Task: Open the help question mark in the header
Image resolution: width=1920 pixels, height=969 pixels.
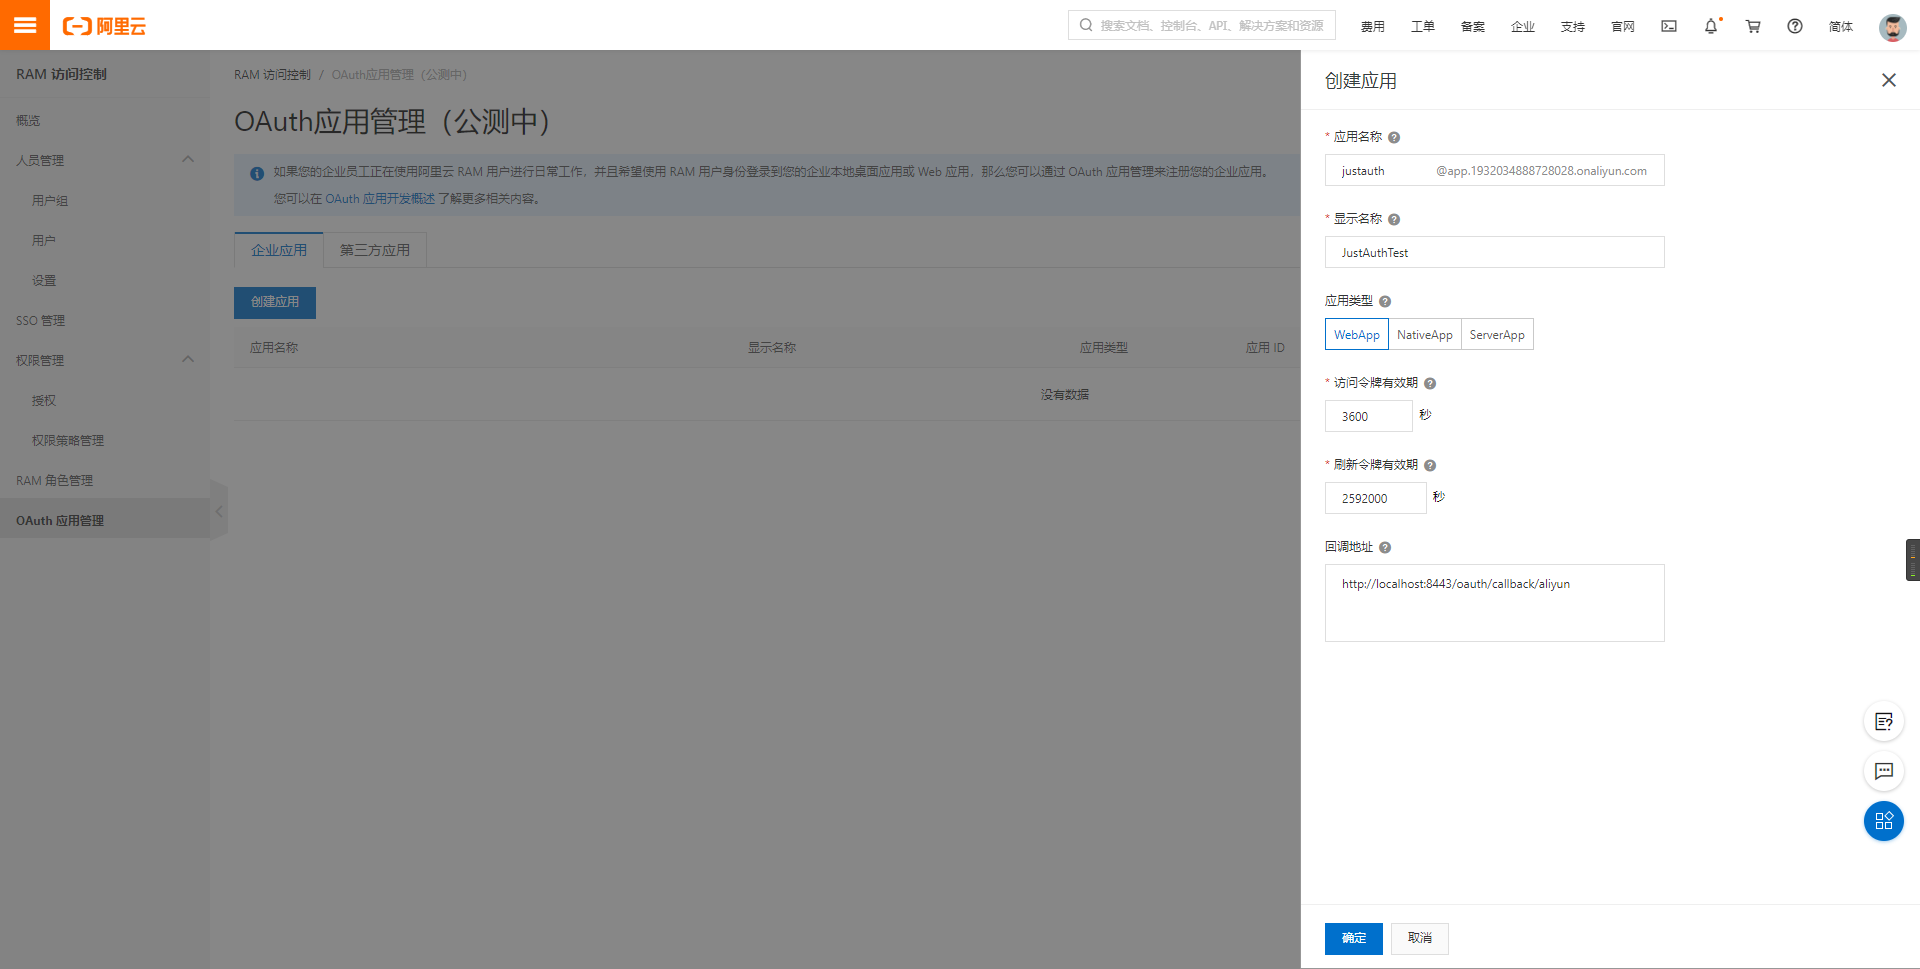Action: (x=1795, y=26)
